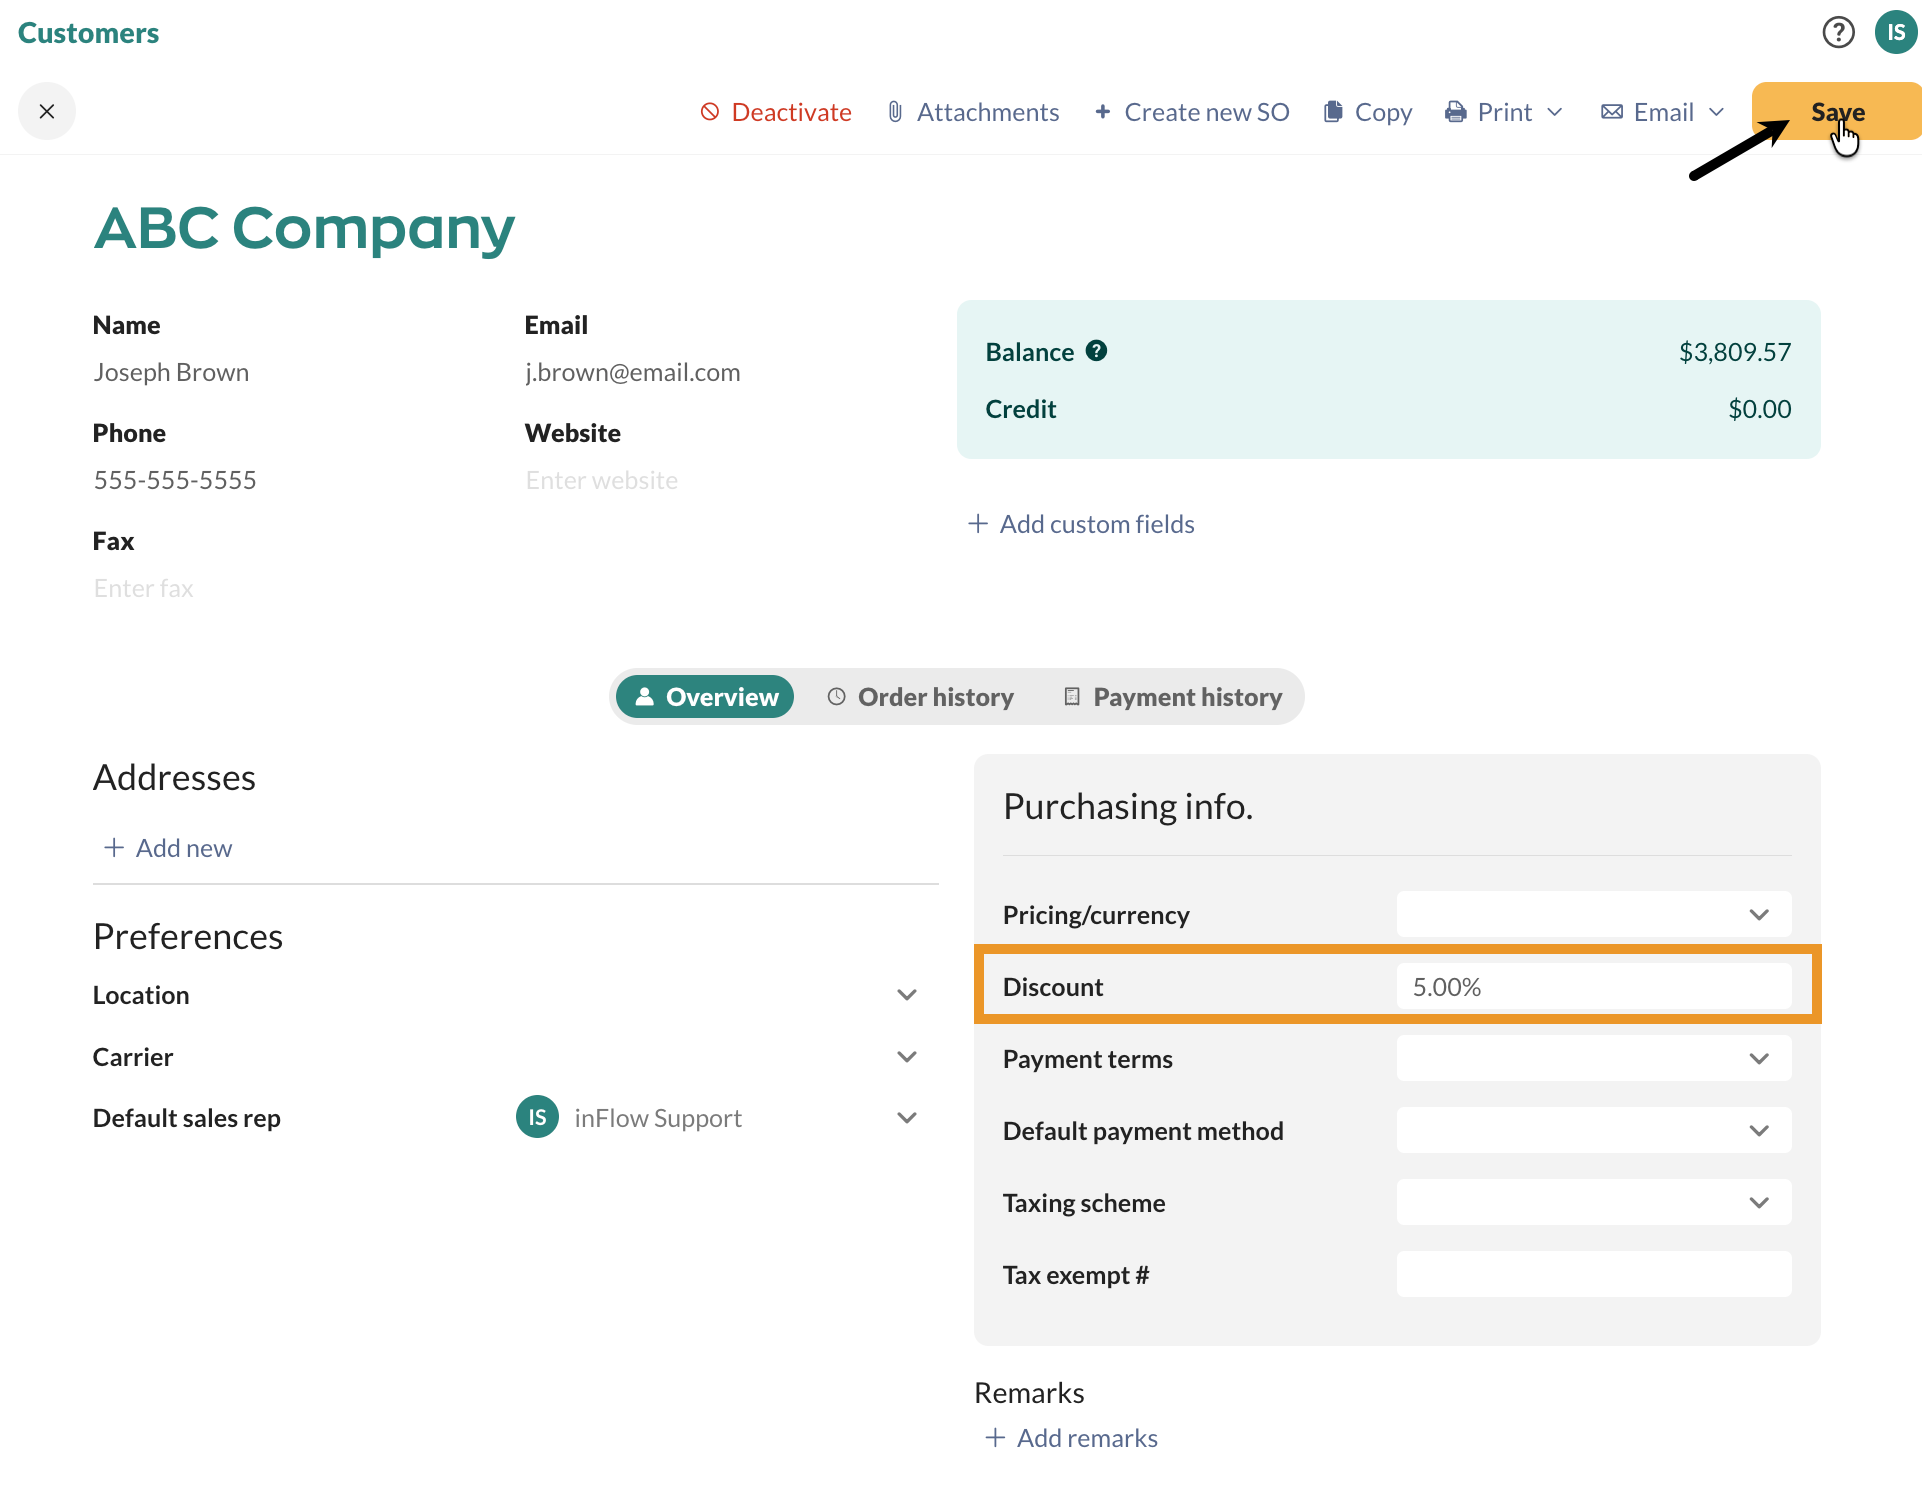This screenshot has height=1506, width=1922.
Task: Click the Discount percentage field
Action: (1592, 986)
